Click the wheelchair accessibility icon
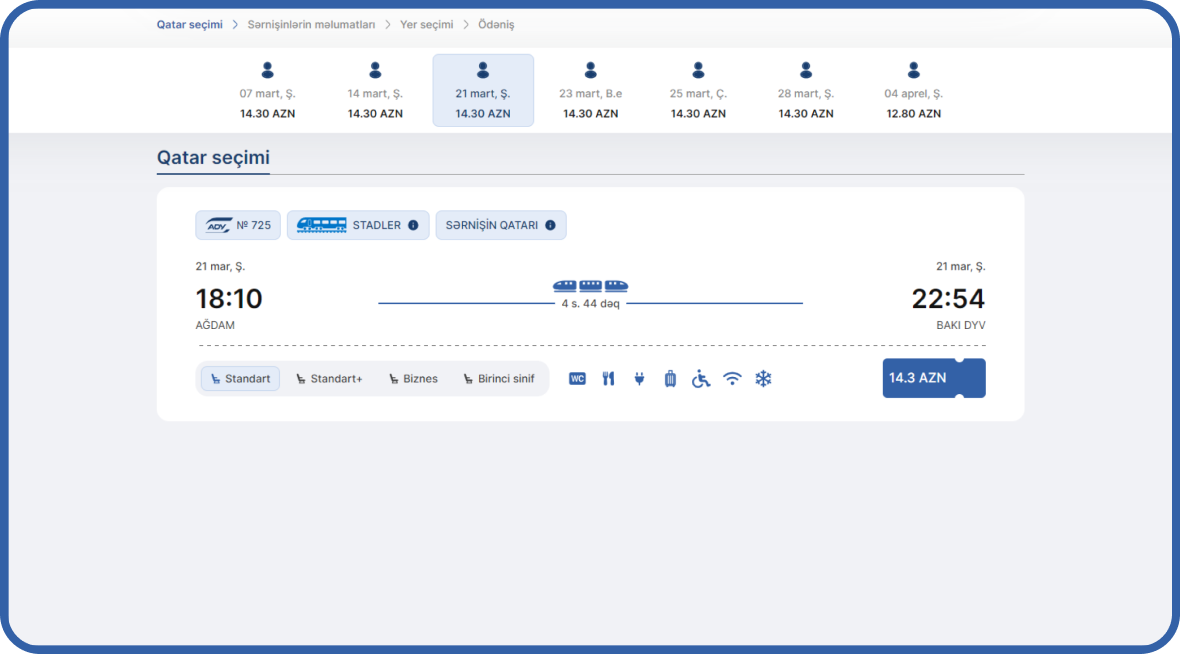This screenshot has height=654, width=1180. coord(701,379)
